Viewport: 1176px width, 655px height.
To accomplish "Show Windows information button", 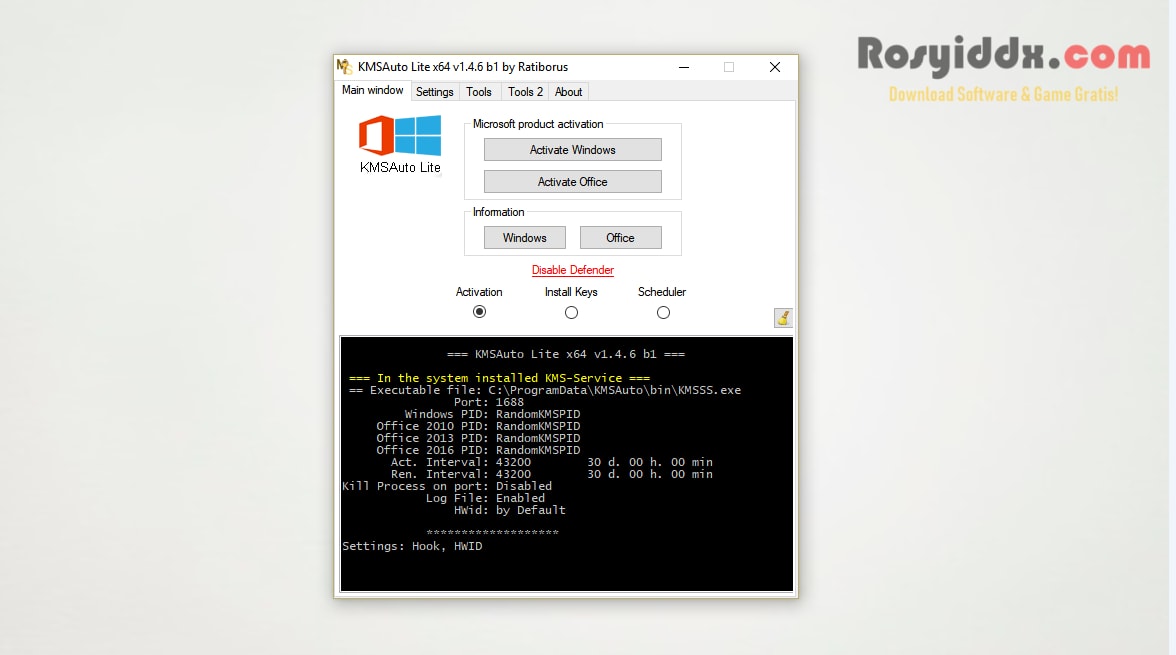I will pyautogui.click(x=524, y=238).
